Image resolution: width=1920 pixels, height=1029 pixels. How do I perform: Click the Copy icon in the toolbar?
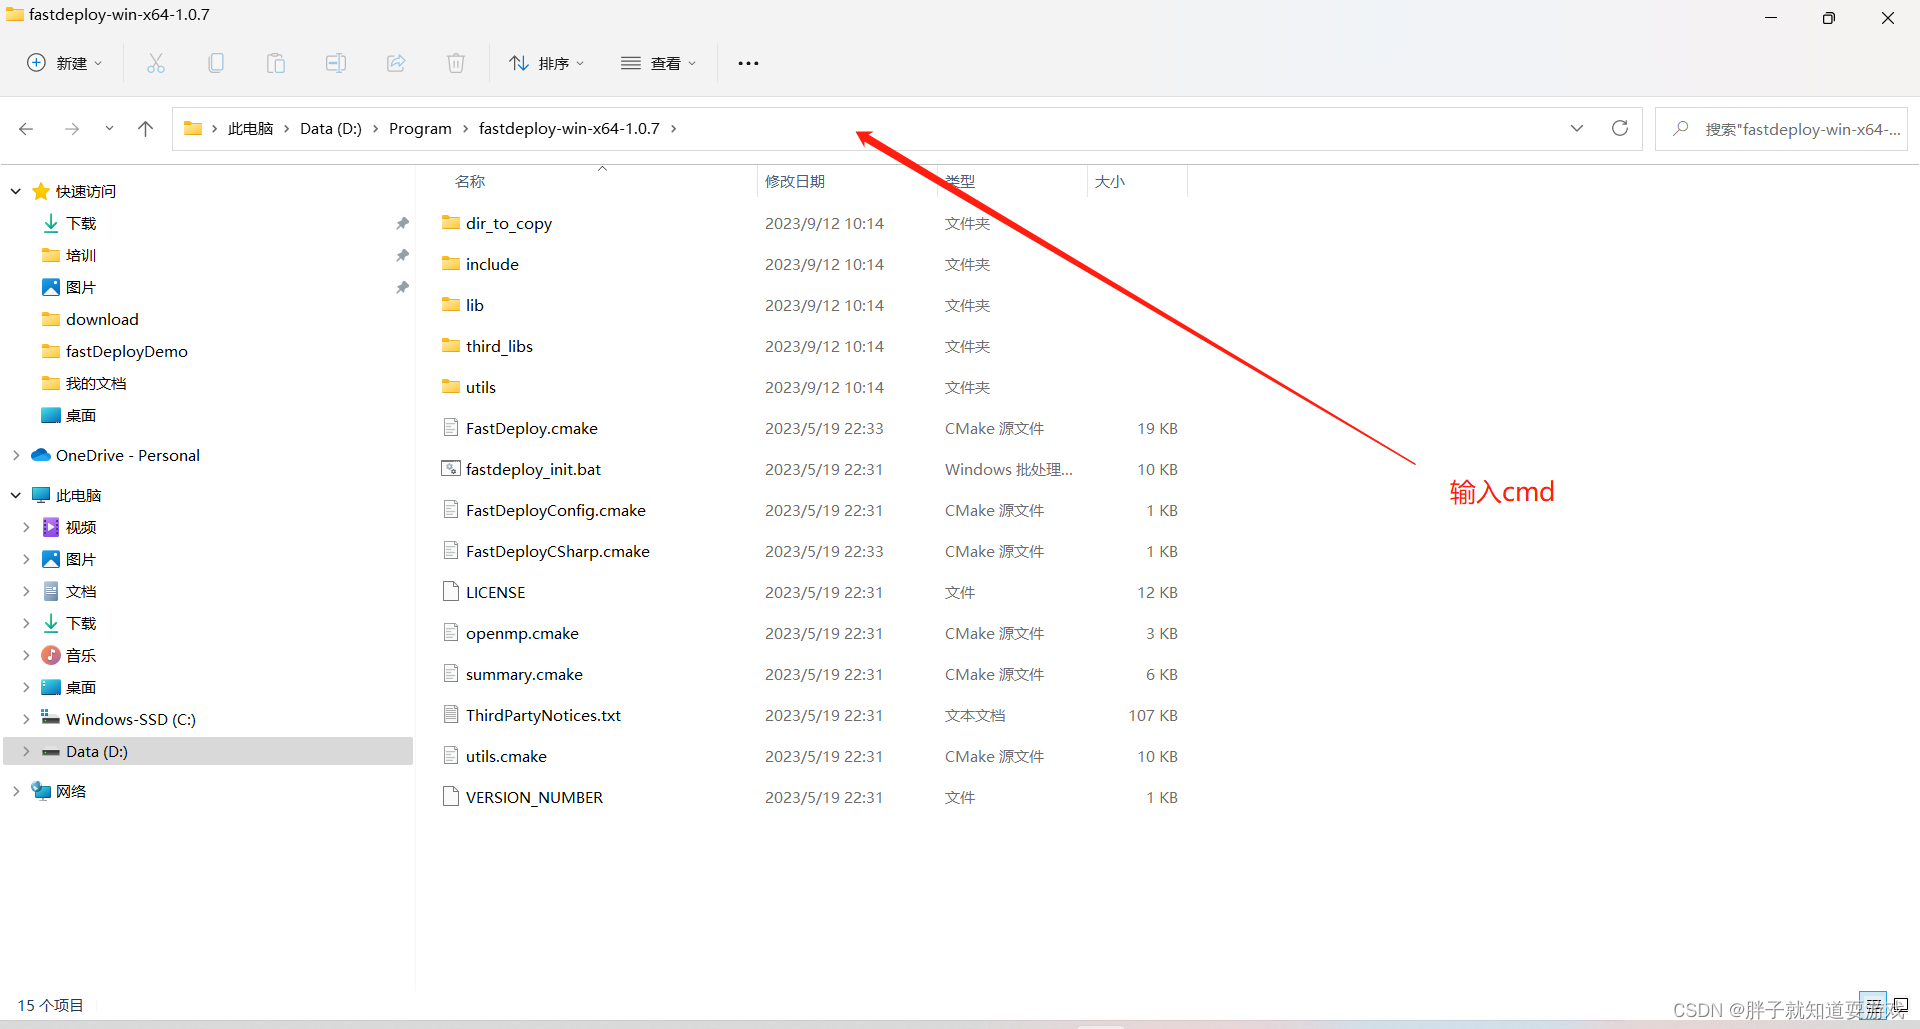[x=216, y=62]
